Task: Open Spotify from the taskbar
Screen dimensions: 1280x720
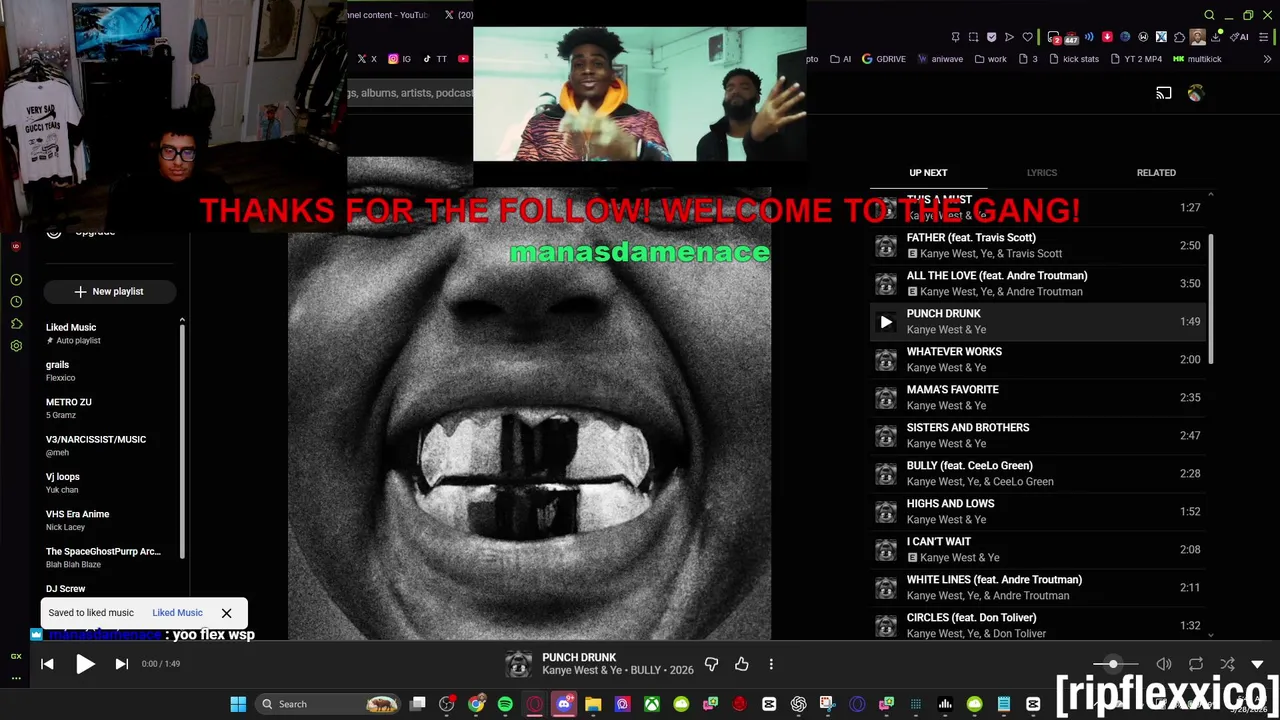Action: pos(505,704)
